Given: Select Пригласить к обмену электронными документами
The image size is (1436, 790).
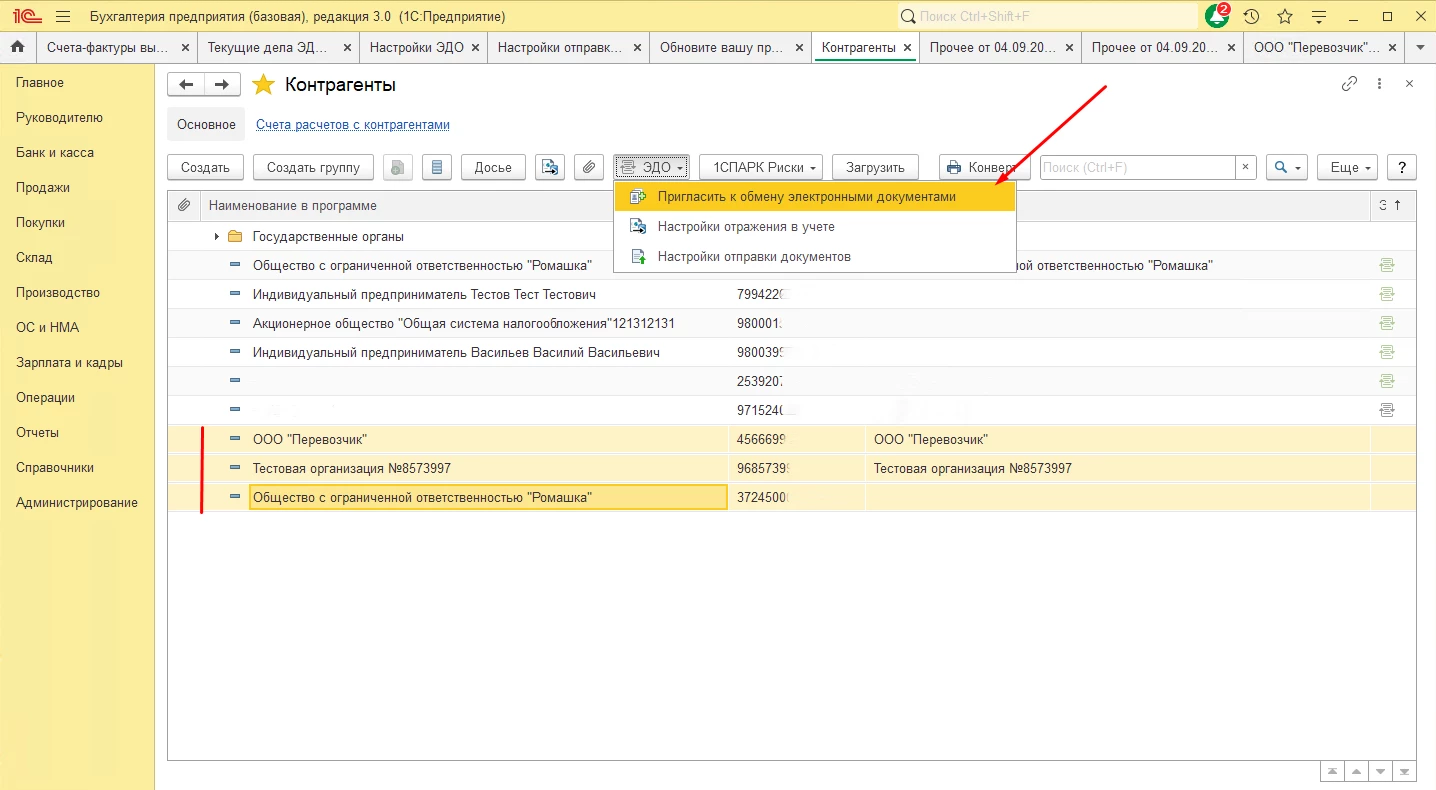Looking at the screenshot, I should (x=806, y=197).
